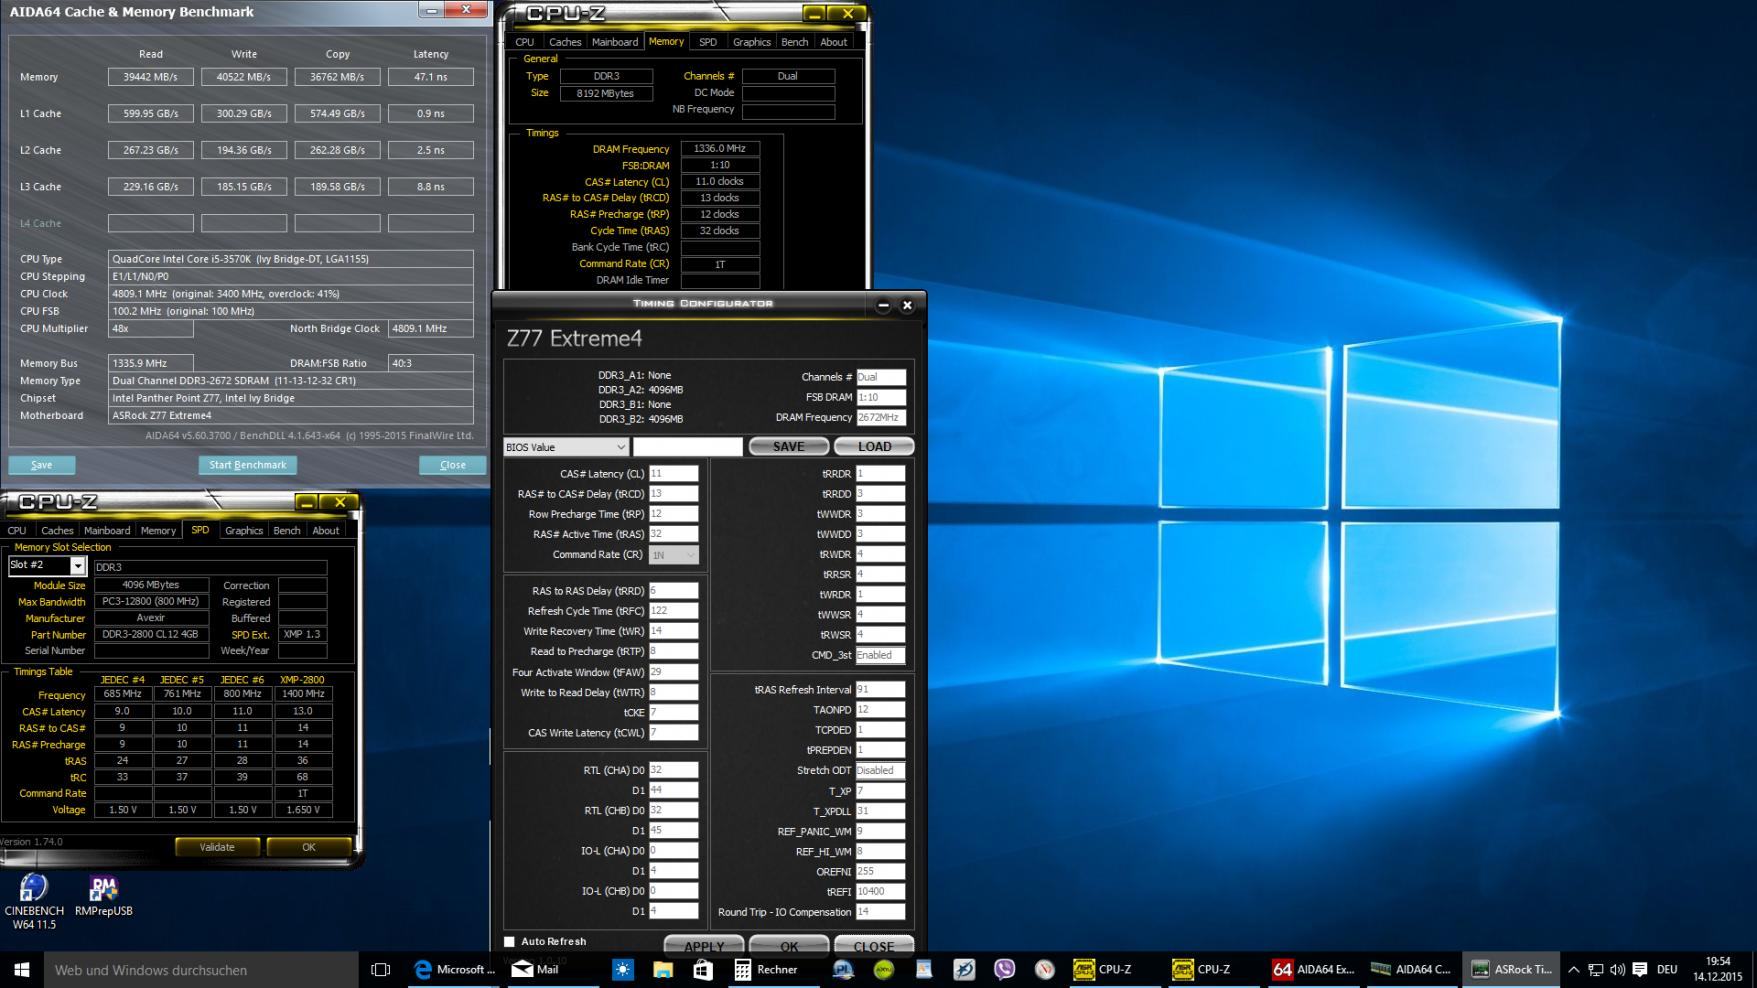
Task: Click OK in Timing Configurator
Action: click(789, 945)
